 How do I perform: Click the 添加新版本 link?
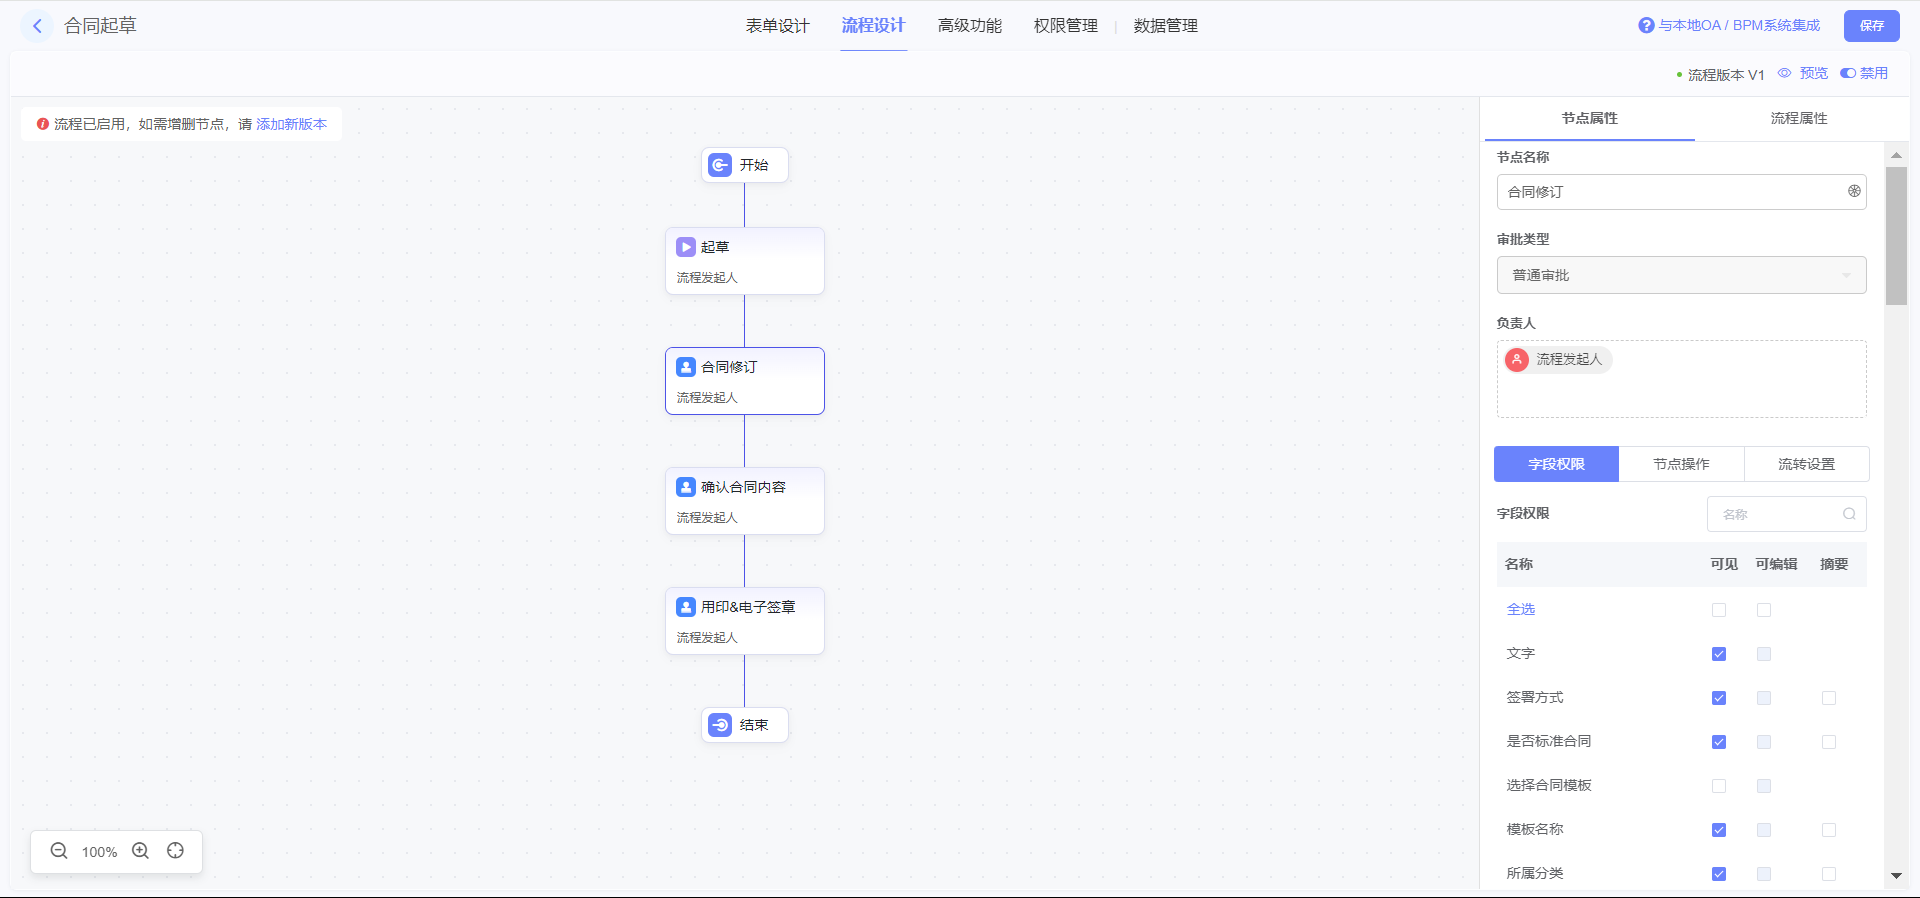coord(291,124)
